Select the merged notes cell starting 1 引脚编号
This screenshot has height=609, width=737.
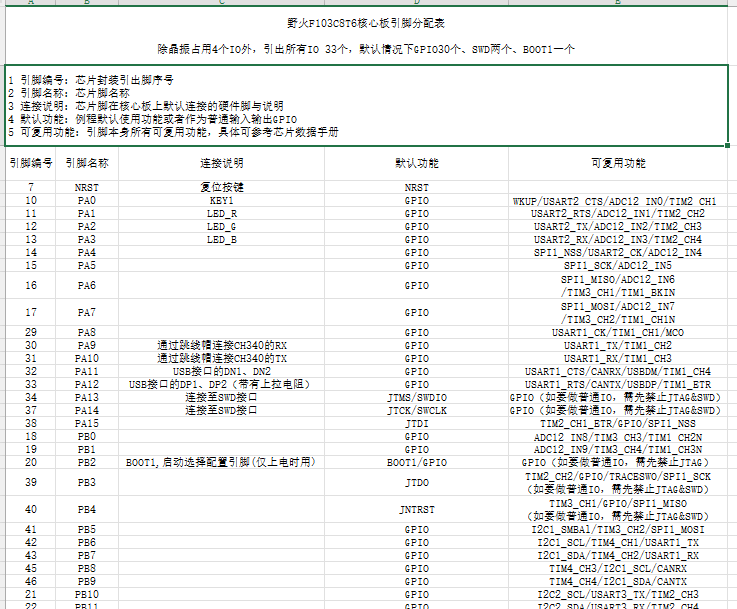tap(366, 106)
